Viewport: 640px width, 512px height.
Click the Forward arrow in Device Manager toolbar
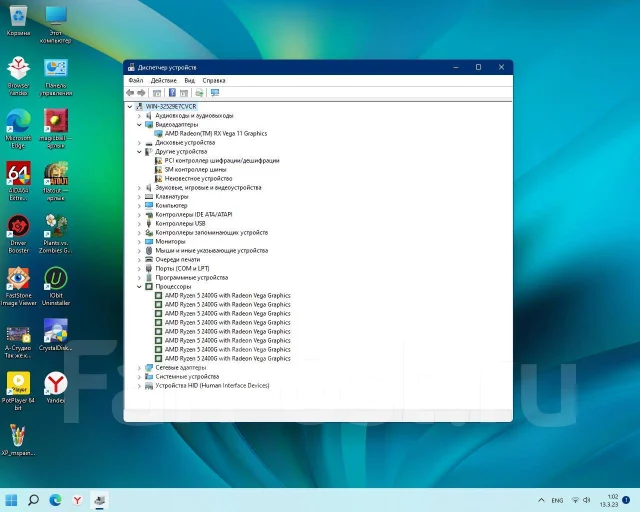pos(141,93)
